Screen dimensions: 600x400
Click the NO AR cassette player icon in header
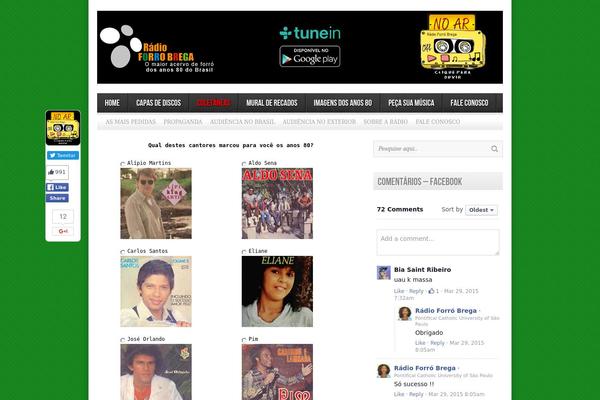453,46
